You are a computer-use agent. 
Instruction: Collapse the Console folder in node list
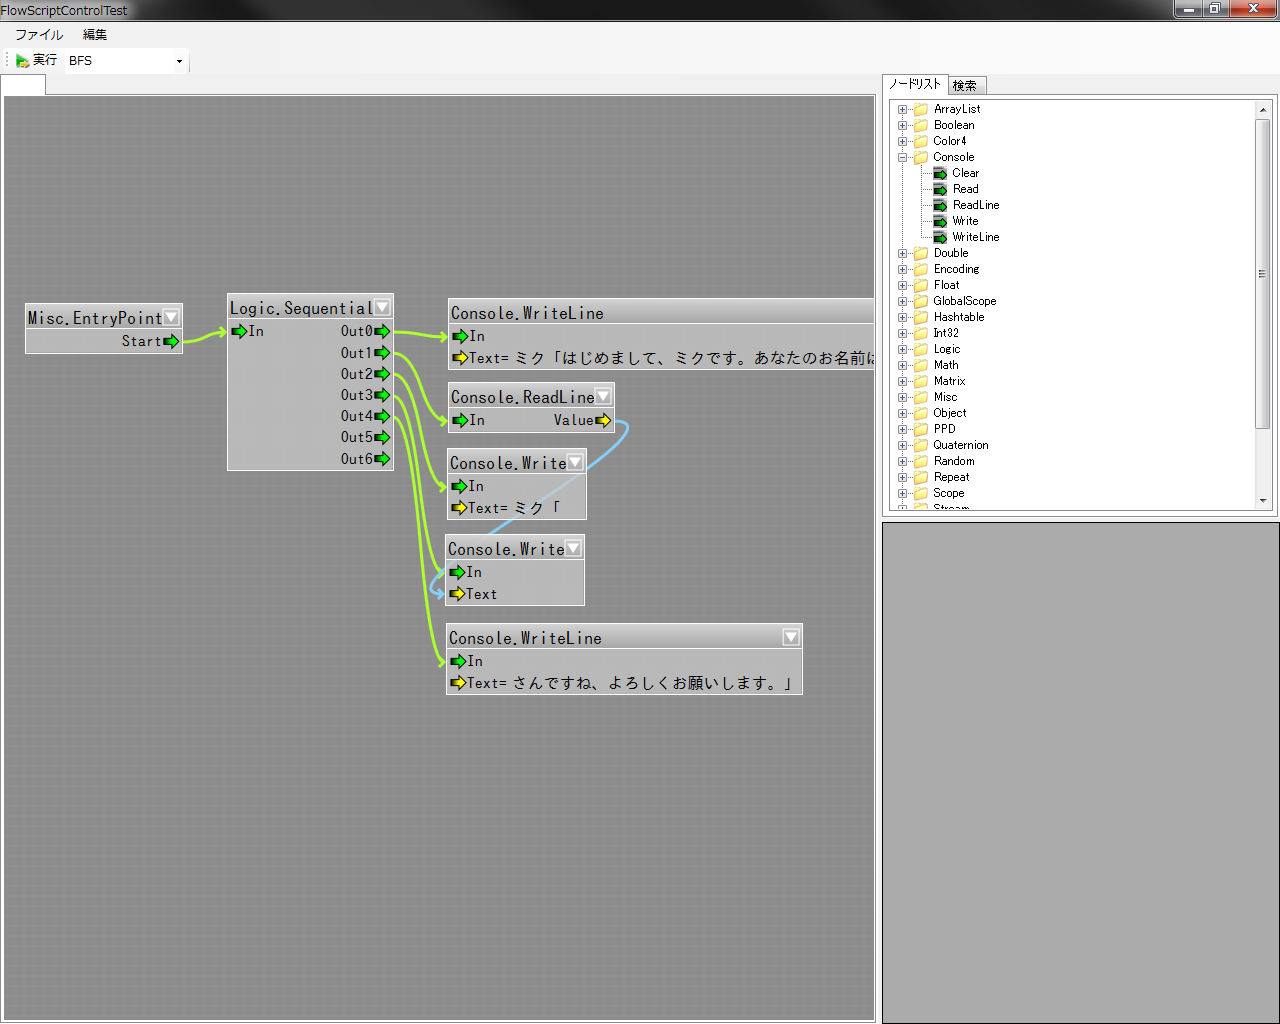902,157
